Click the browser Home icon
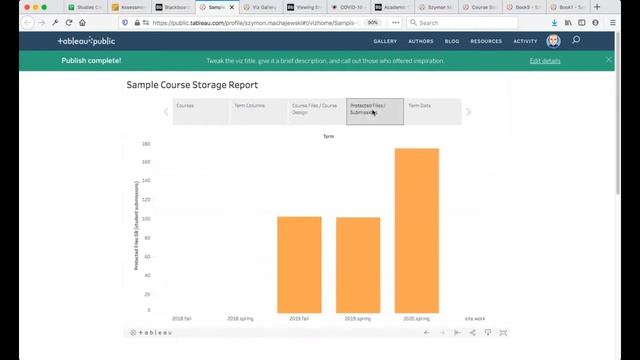The height and width of the screenshot is (360, 640). click(82, 23)
